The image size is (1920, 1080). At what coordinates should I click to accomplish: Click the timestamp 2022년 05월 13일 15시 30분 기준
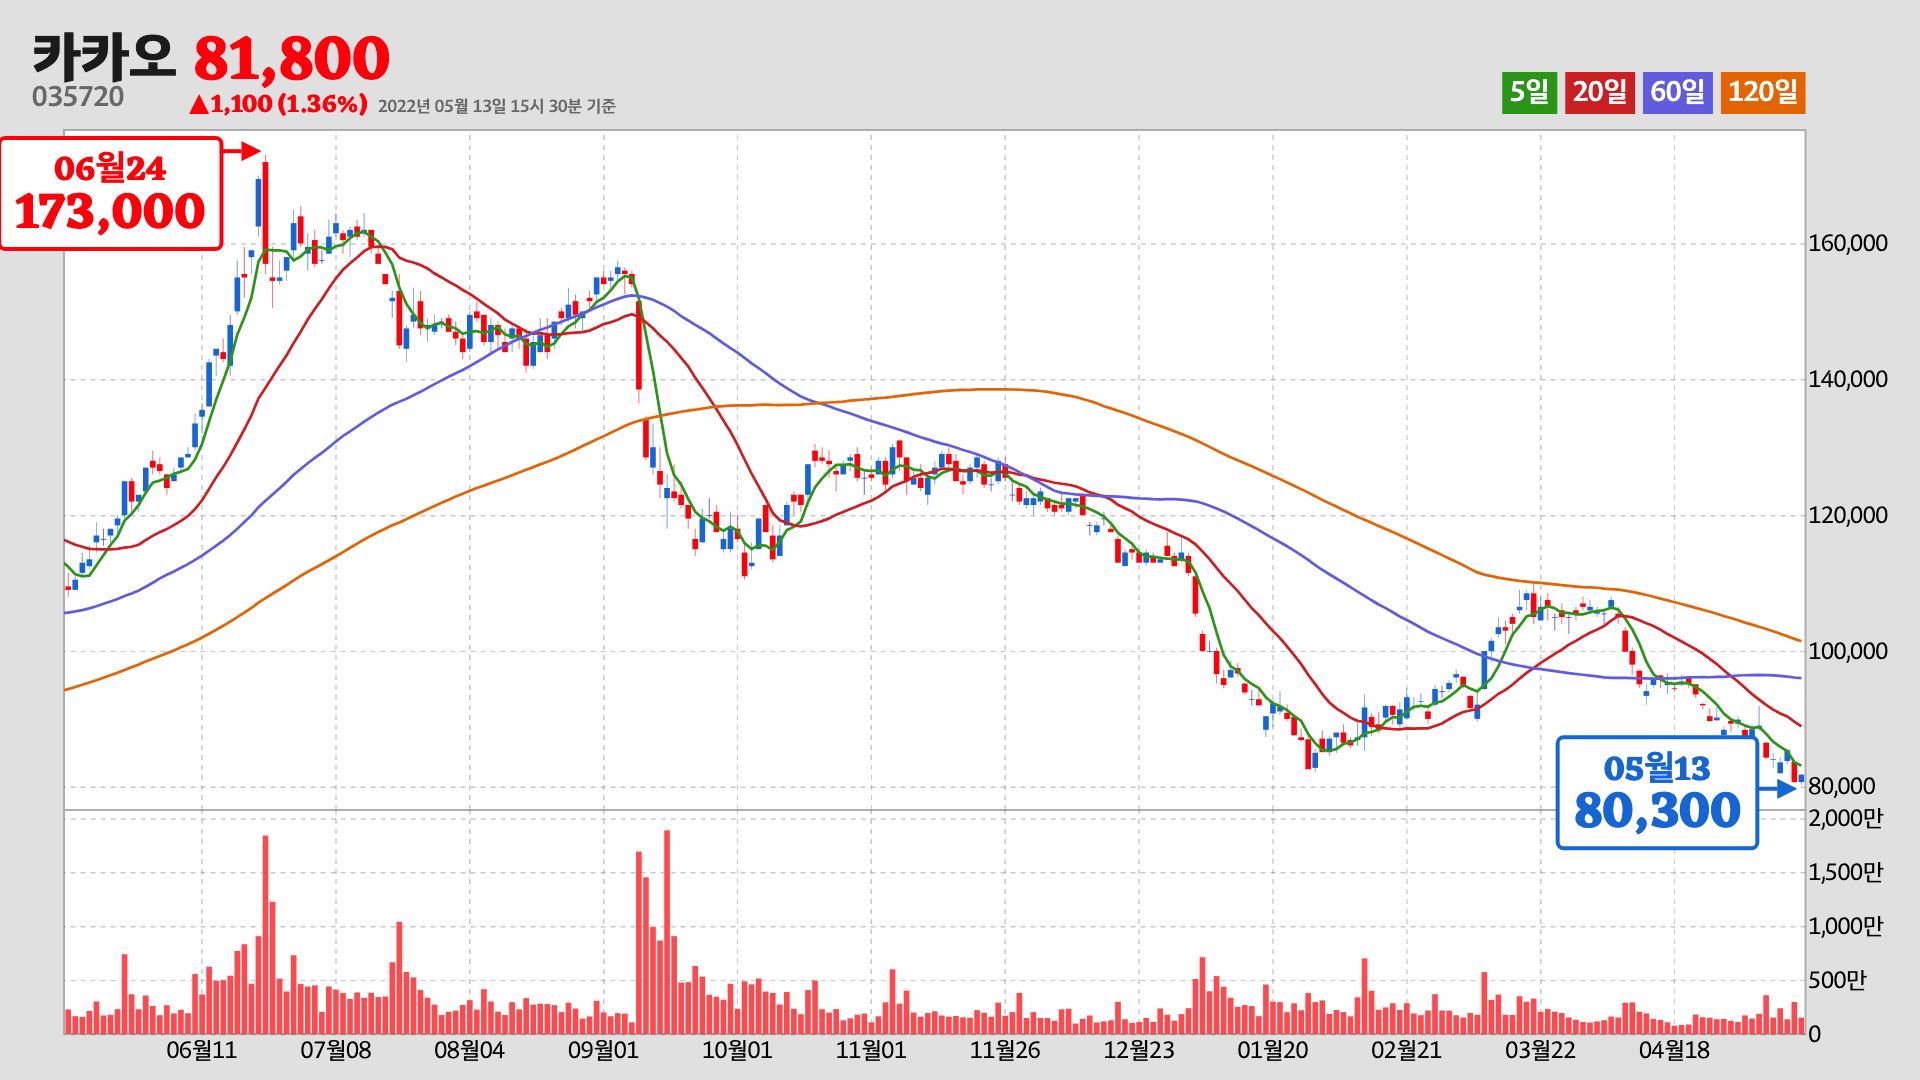tap(496, 106)
